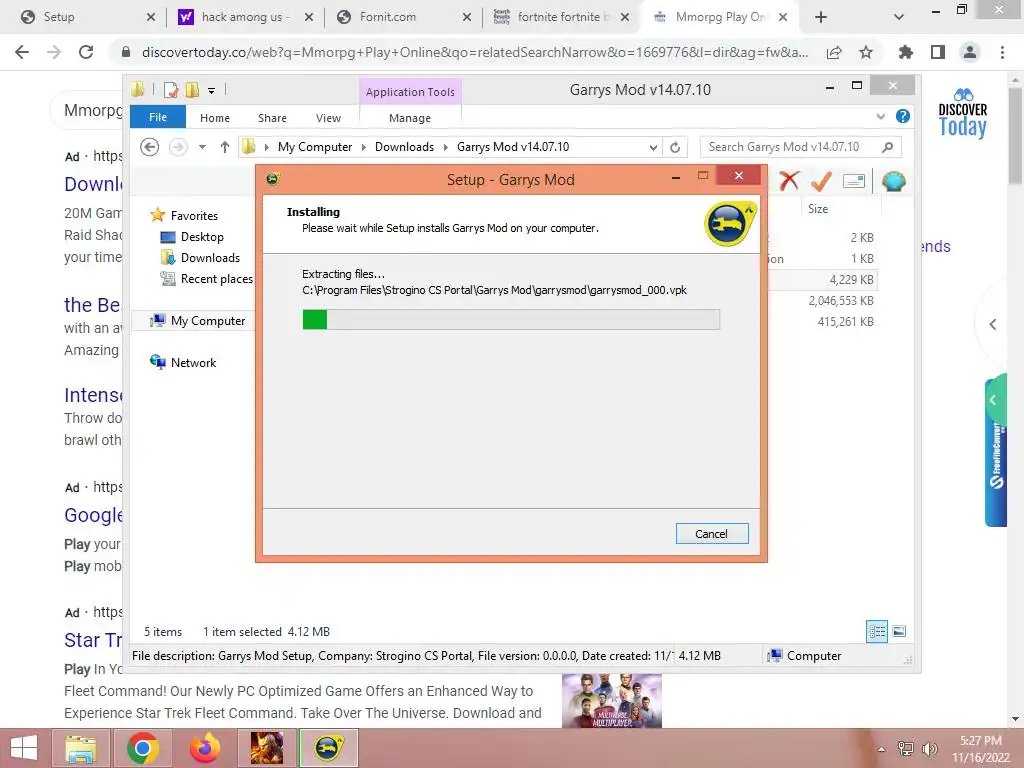Open Explorer help question mark
The width and height of the screenshot is (1024, 768).
point(903,116)
